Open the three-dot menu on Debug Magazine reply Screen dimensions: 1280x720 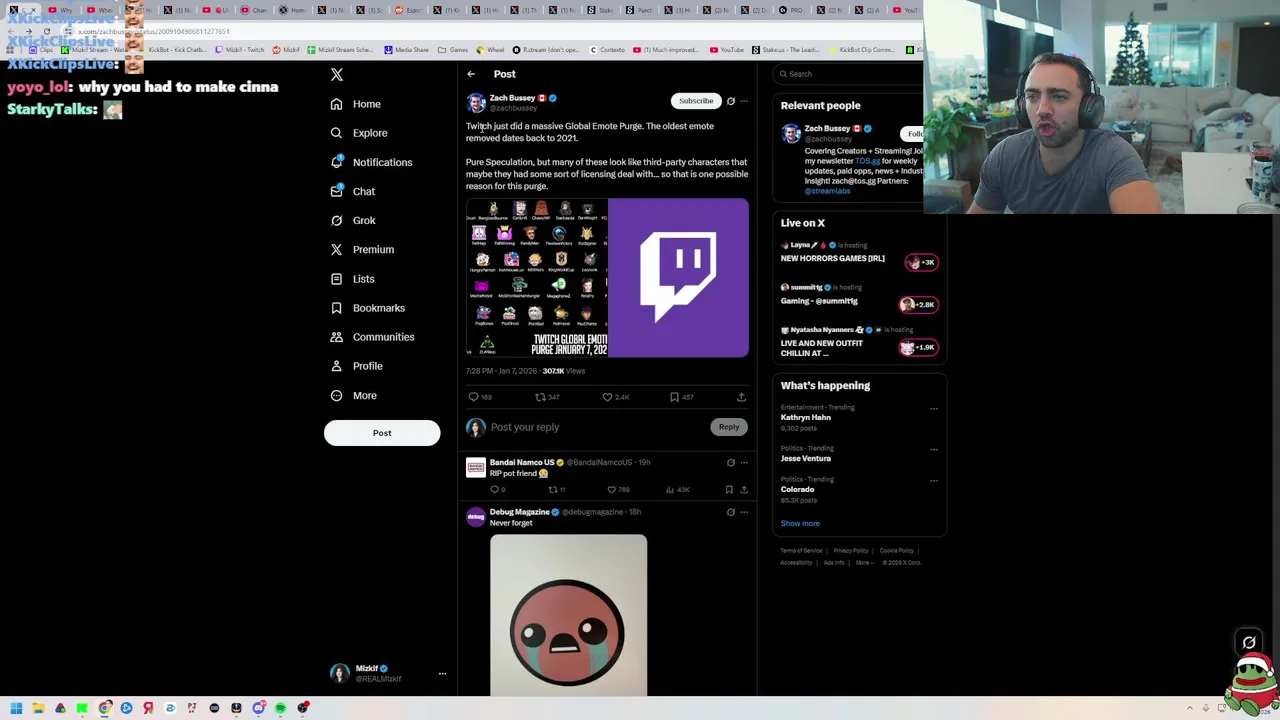744,512
